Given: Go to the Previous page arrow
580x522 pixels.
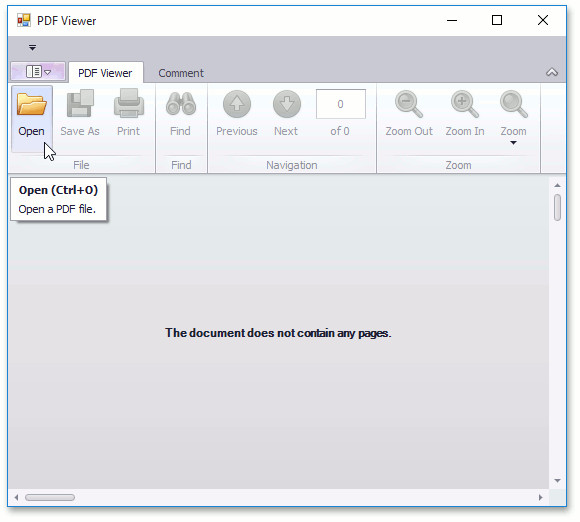Looking at the screenshot, I should click(x=237, y=104).
